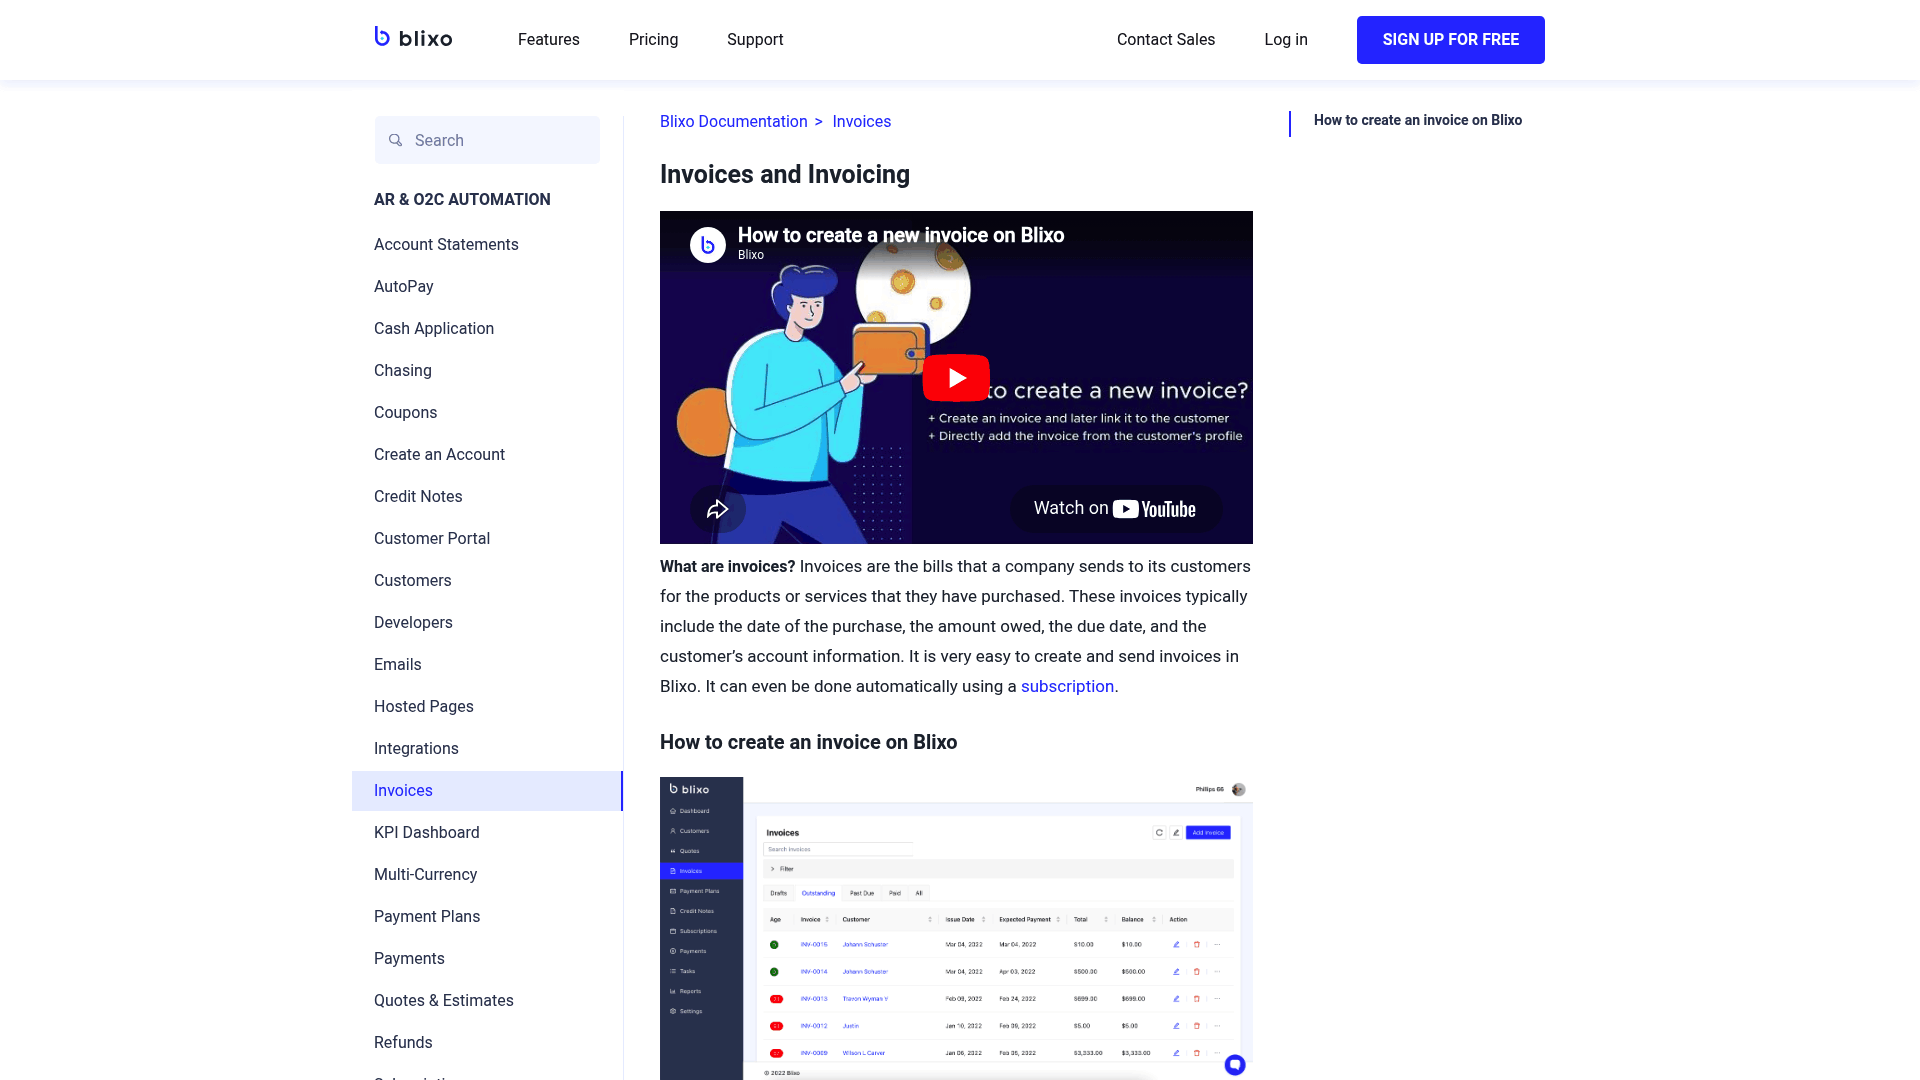Click the Settings gear in the screenshot sidebar
1920x1080 pixels.
pos(673,1010)
